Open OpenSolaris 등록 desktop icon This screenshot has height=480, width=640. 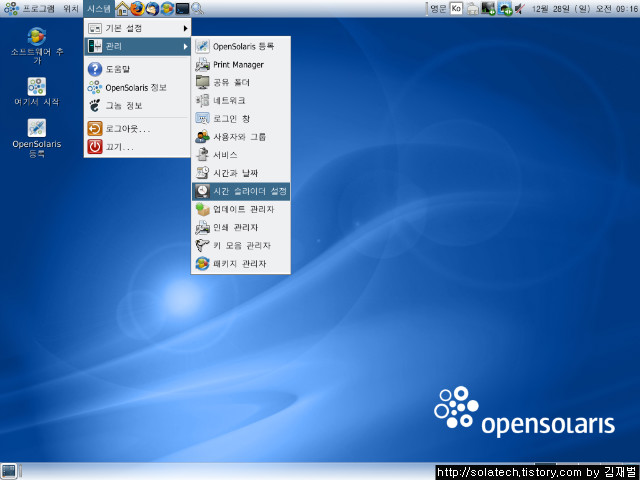[37, 138]
